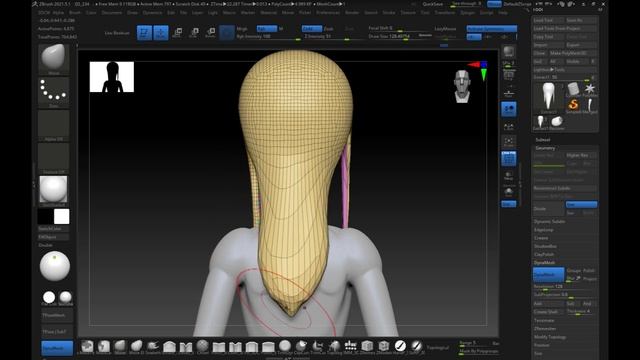Expand the ZRemesher subsection

pyautogui.click(x=545, y=329)
